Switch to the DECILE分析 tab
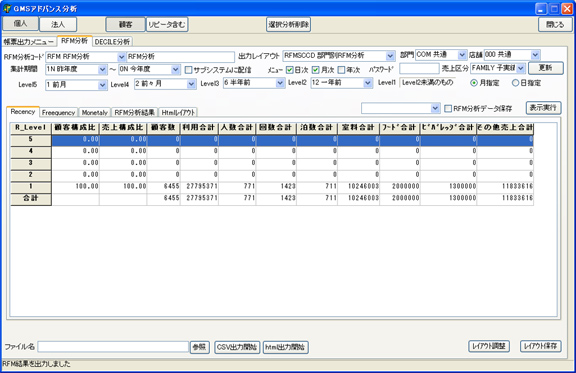 coord(112,42)
